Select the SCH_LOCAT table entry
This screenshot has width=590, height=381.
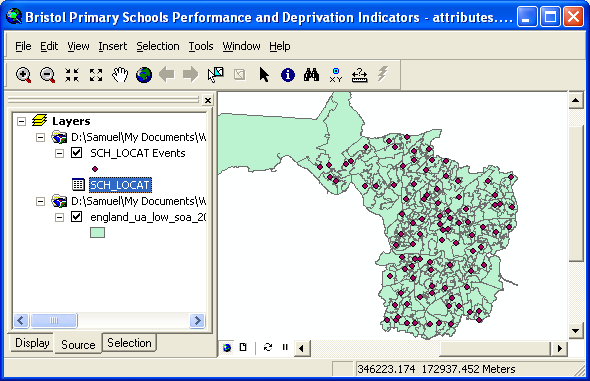(x=120, y=185)
